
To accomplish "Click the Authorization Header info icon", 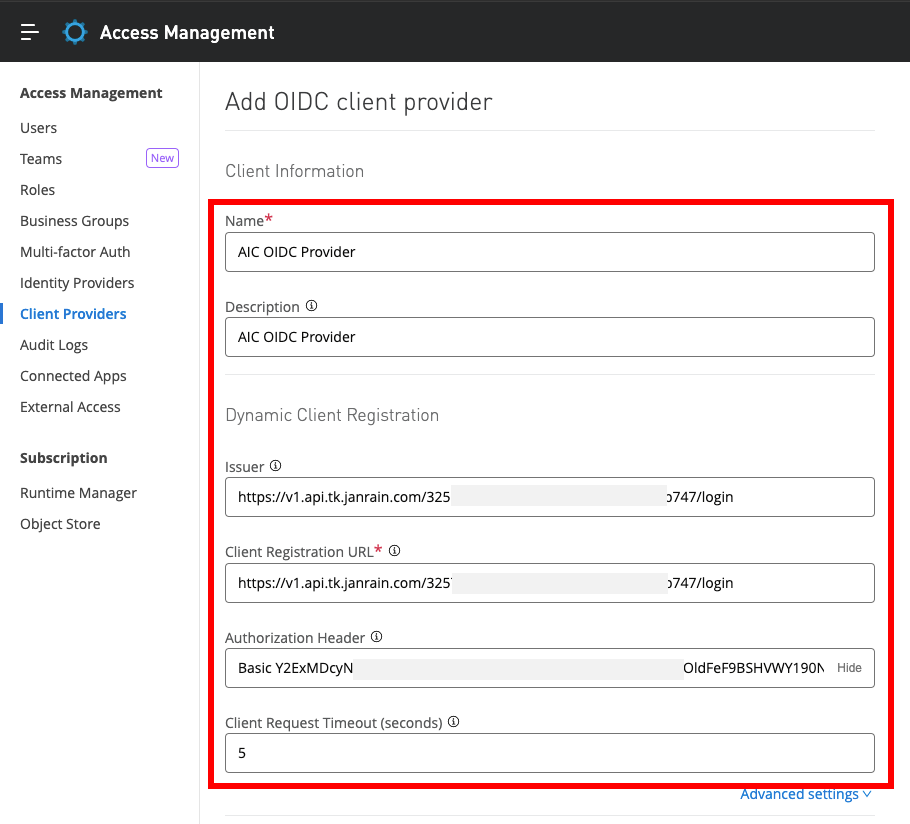I will 377,637.
